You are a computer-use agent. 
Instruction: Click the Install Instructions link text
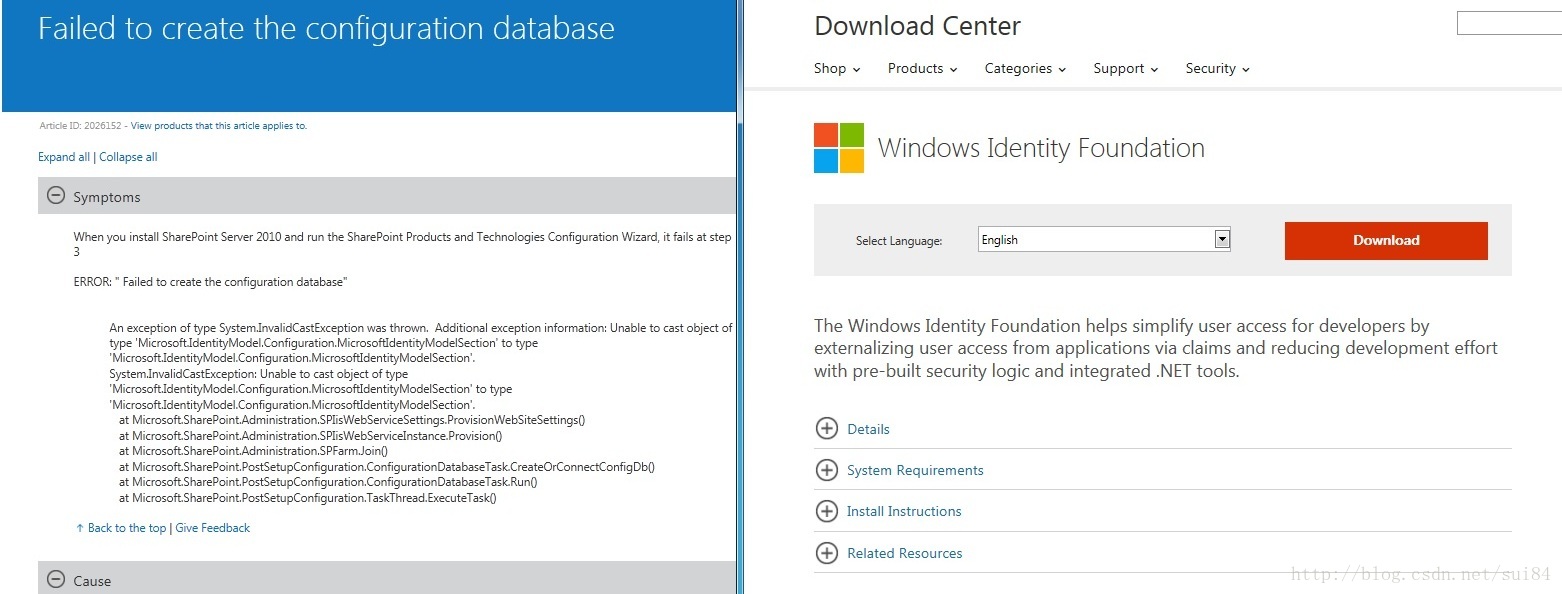tap(904, 511)
